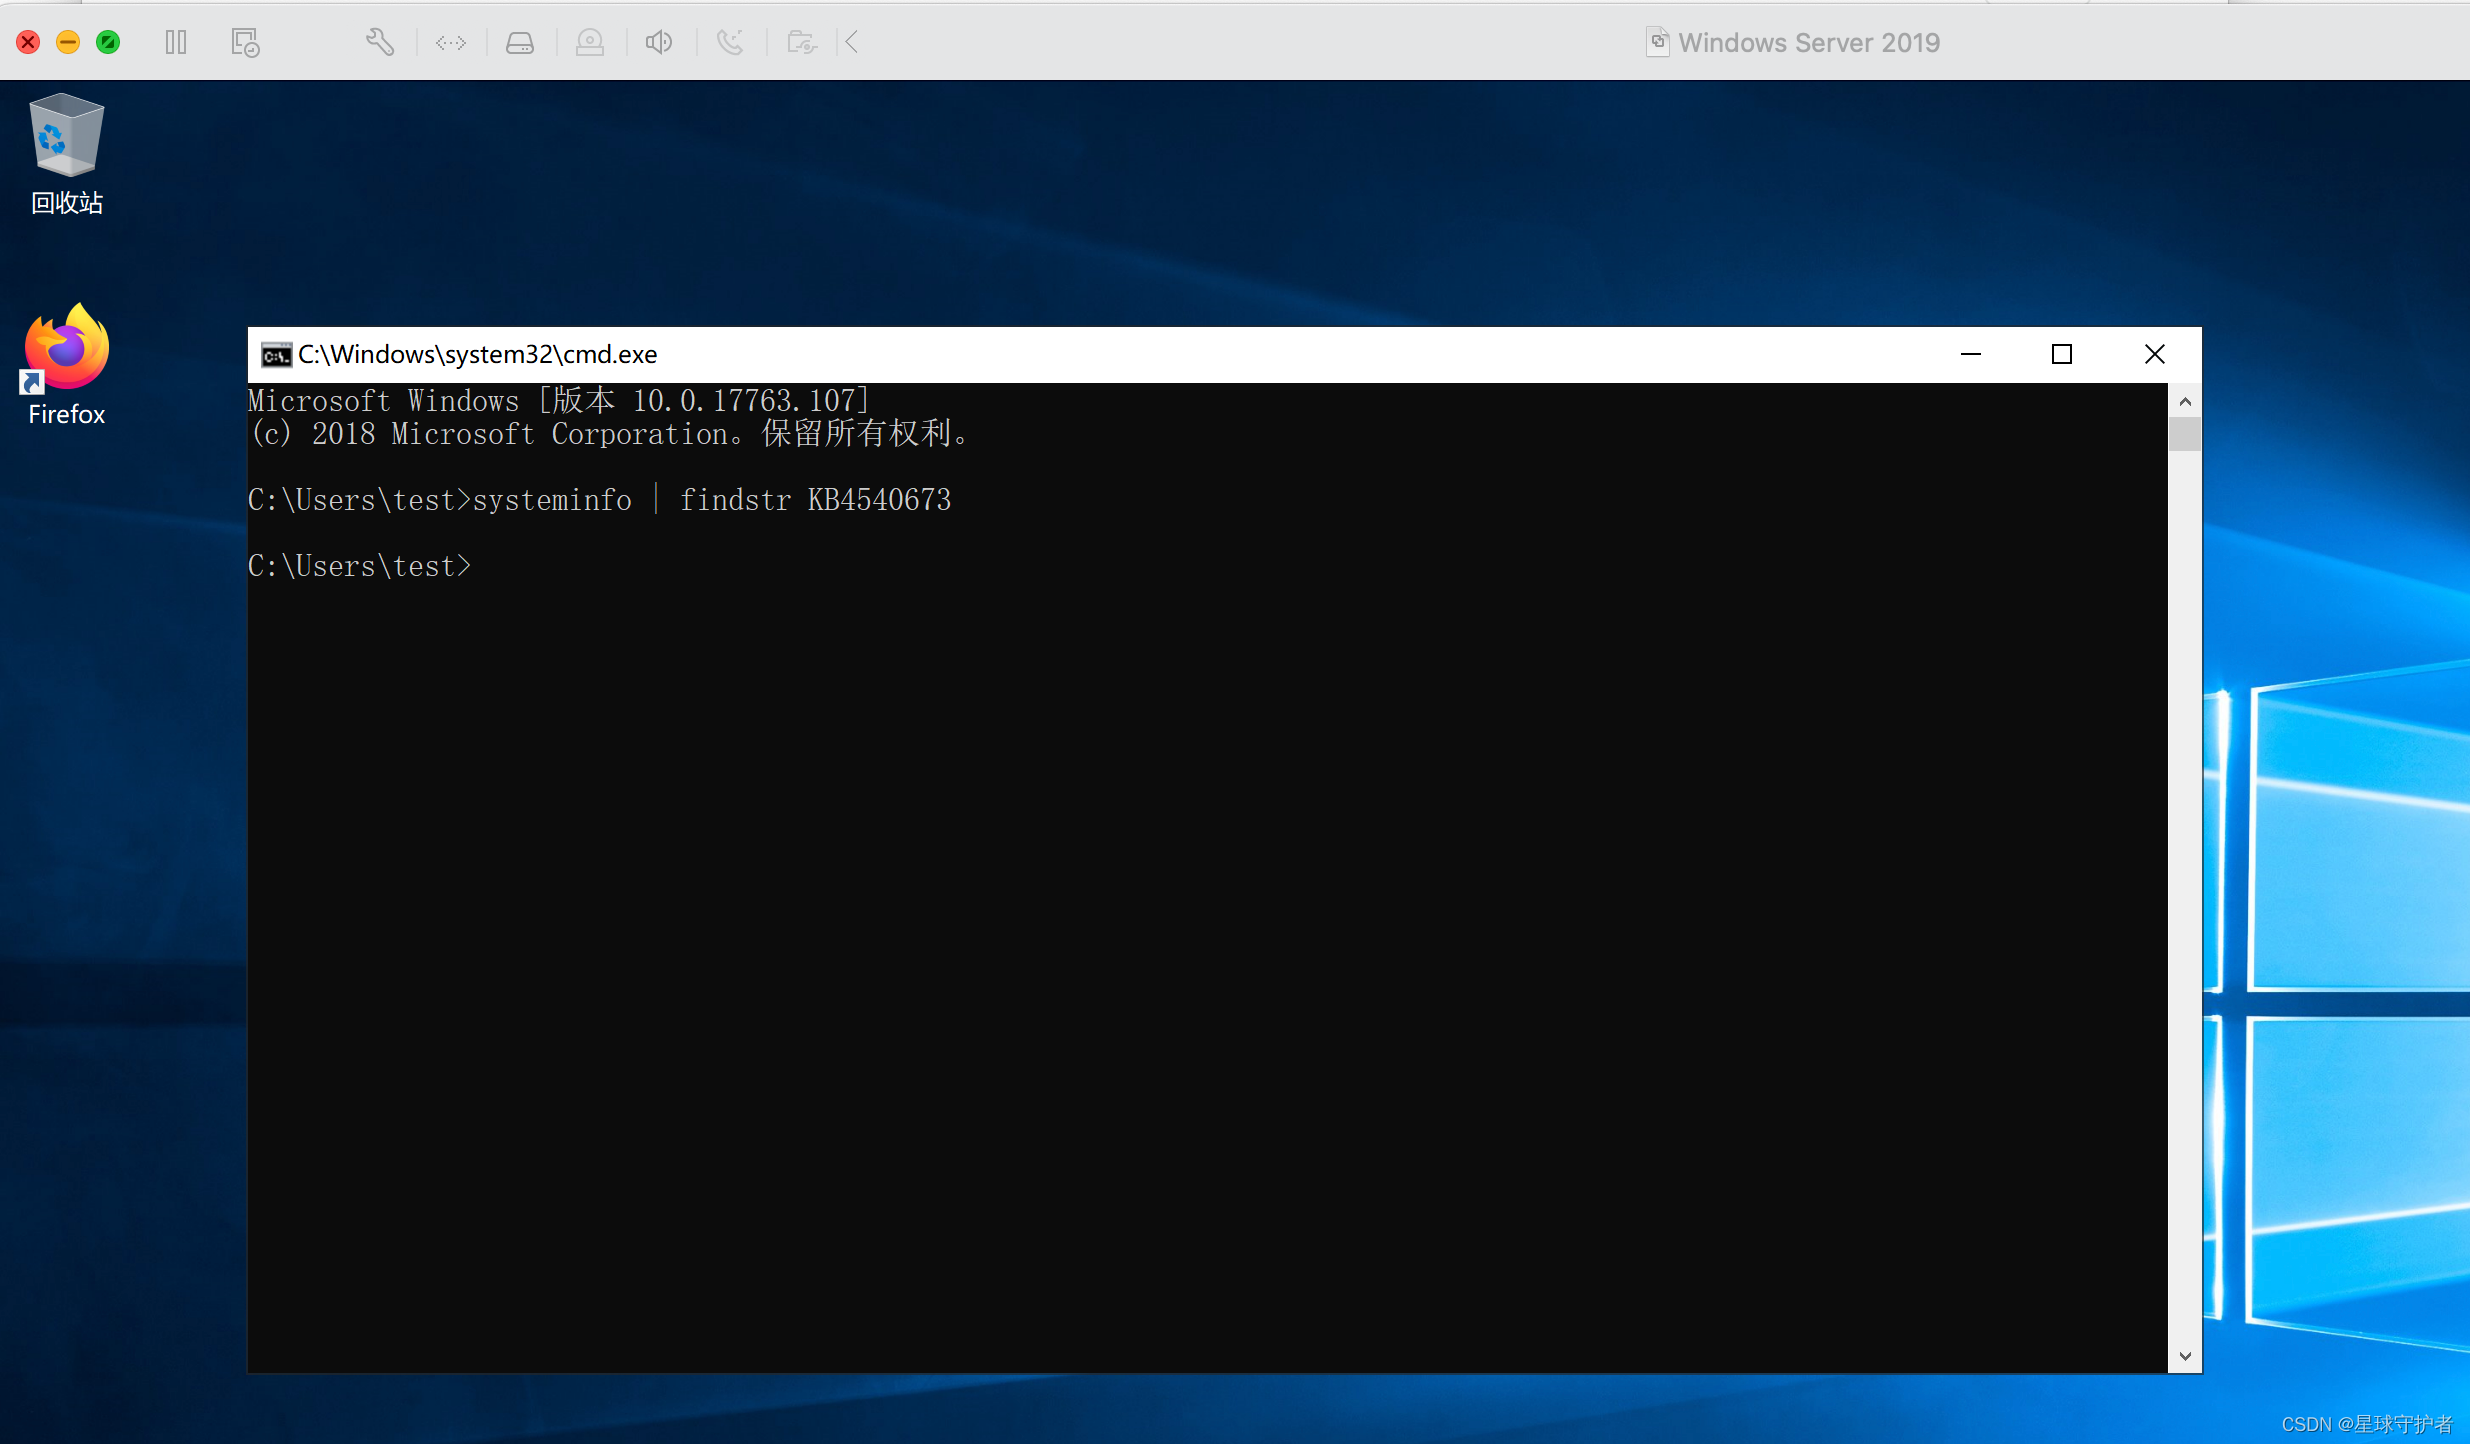Maximize the cmd.exe window

pyautogui.click(x=2063, y=354)
